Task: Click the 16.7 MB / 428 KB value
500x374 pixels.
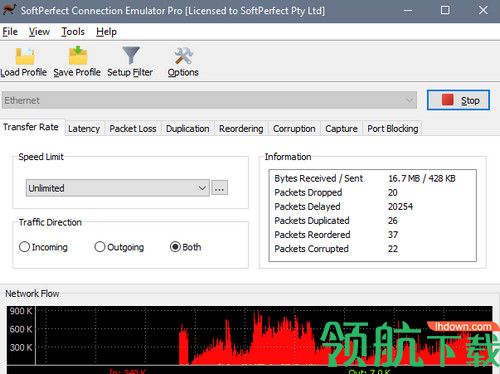Action: 422,178
